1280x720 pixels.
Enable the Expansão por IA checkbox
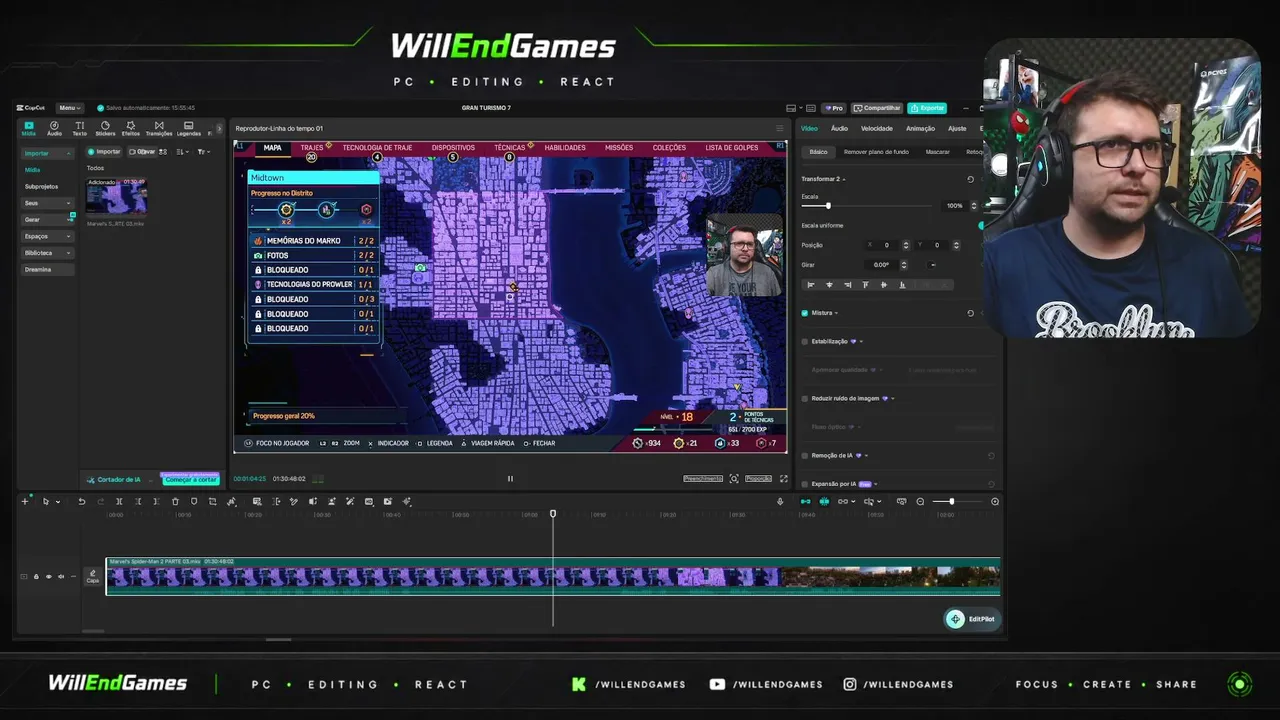805,484
